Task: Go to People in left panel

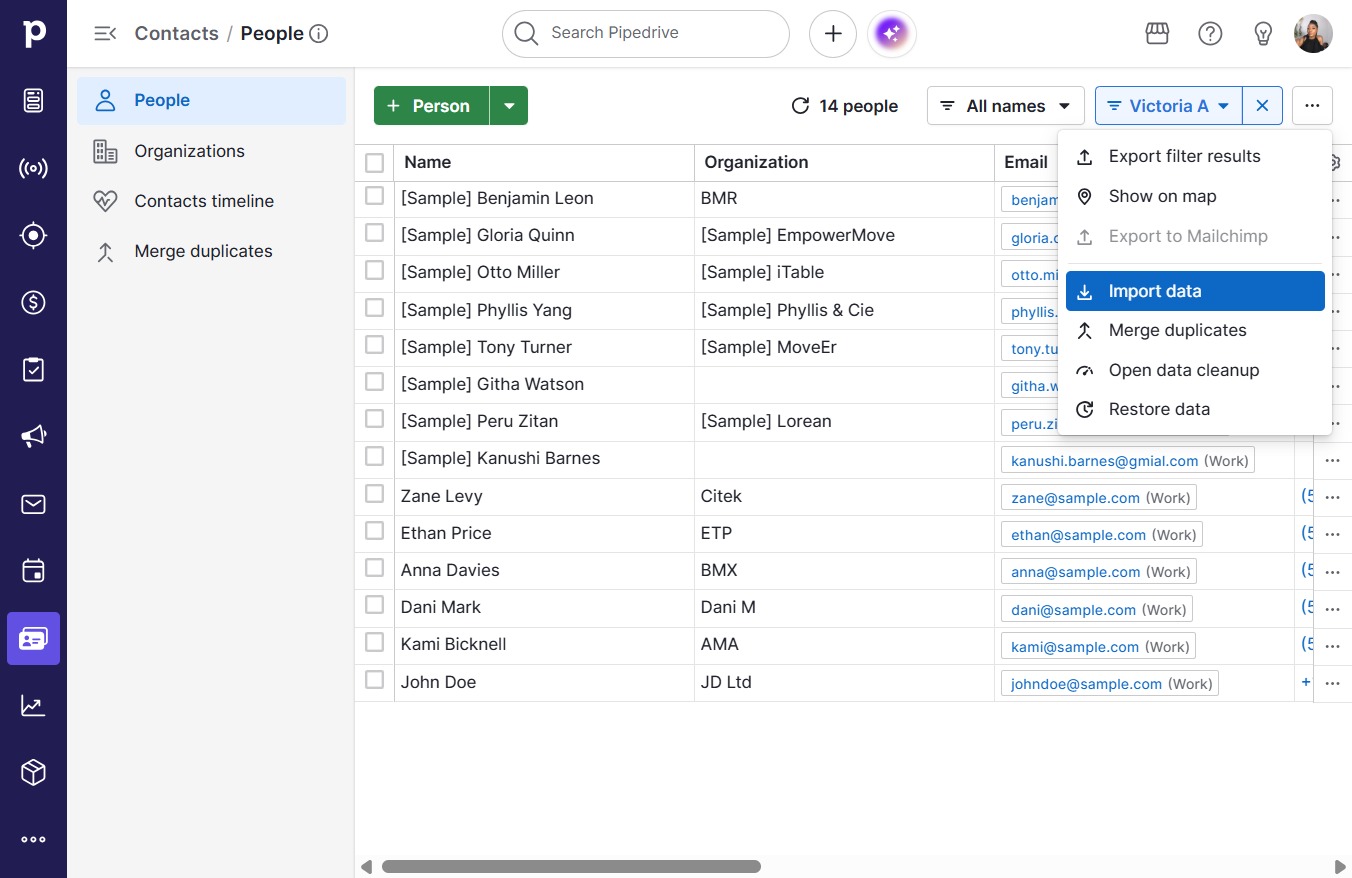Action: [211, 100]
